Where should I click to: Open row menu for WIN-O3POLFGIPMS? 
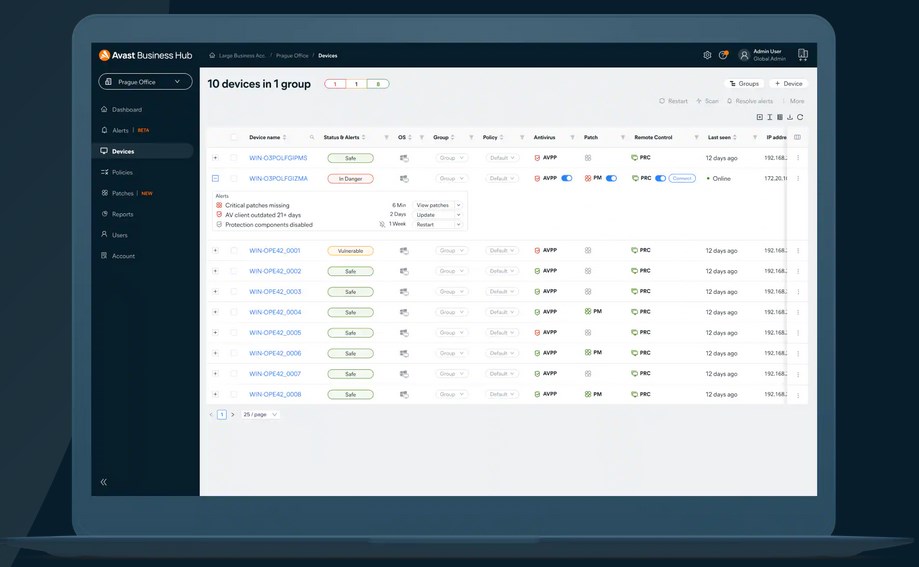798,158
